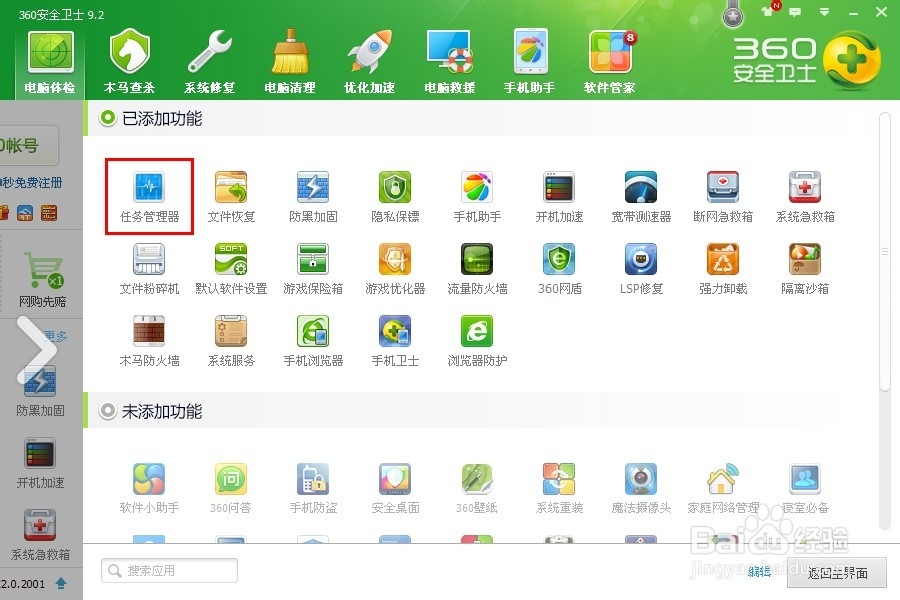Image resolution: width=900 pixels, height=600 pixels.
Task: Open the 手机浏览器 tool
Action: coord(313,341)
